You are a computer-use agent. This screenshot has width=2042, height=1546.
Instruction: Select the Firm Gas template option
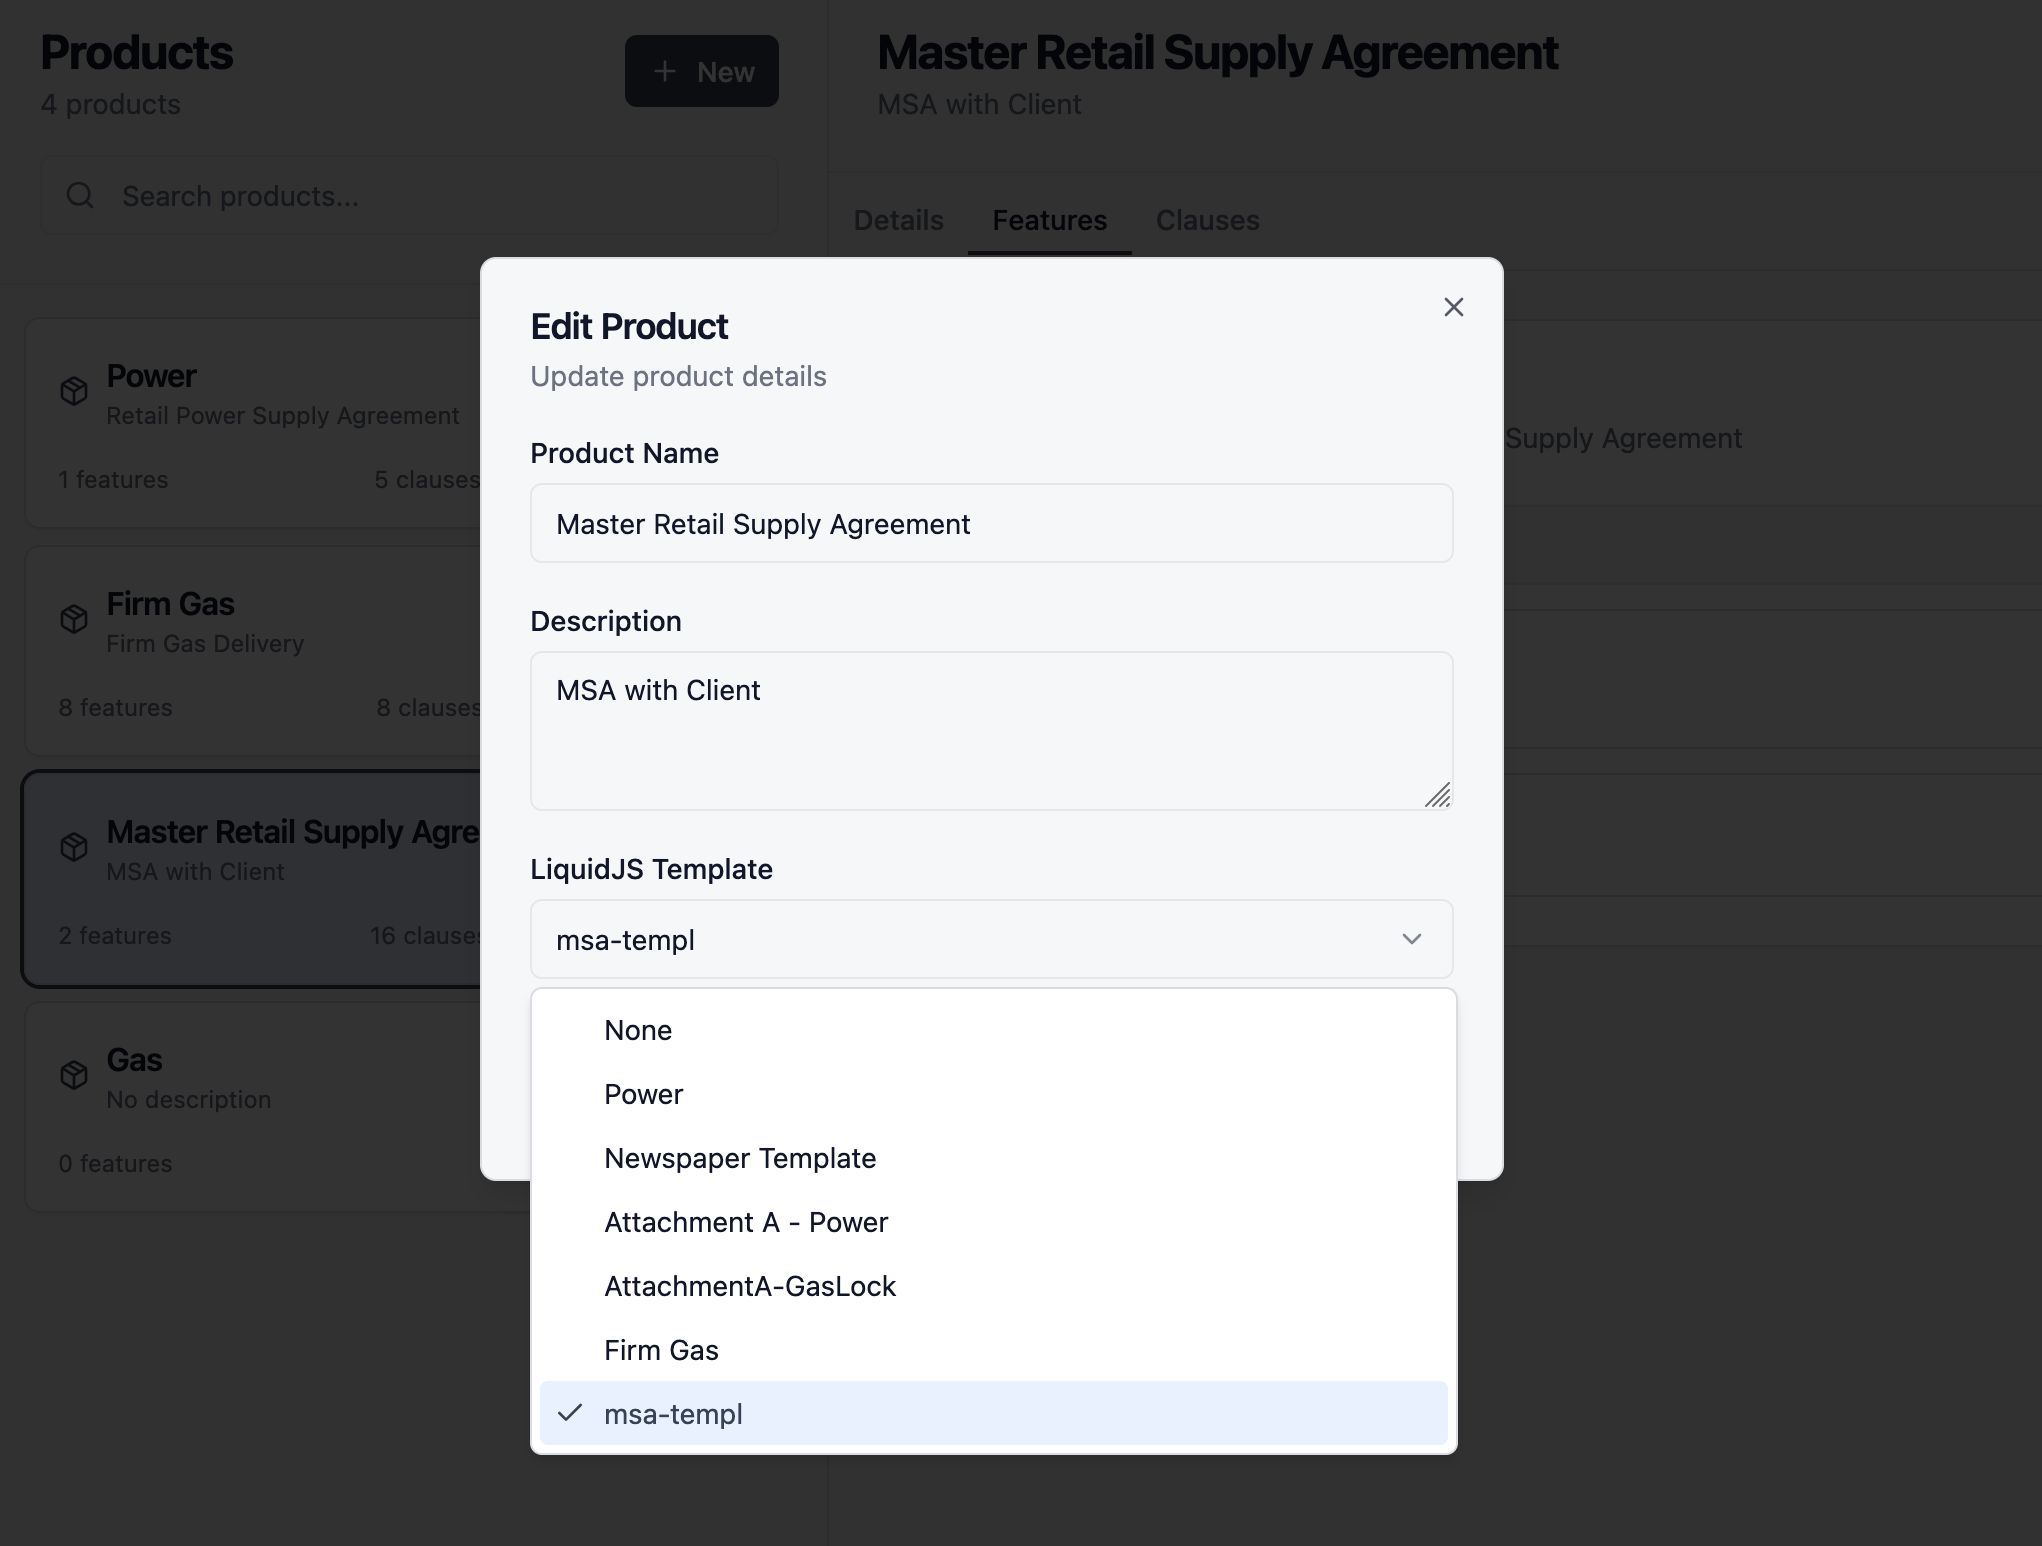(661, 1350)
